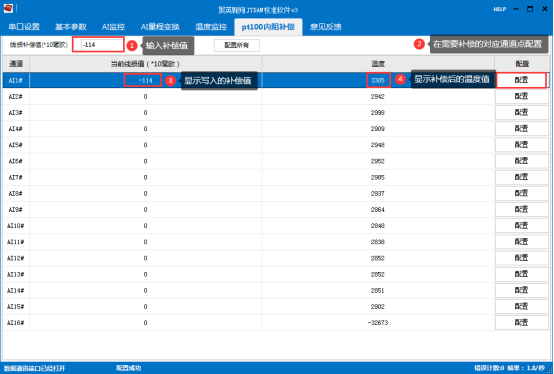Select the AI4# channel cell

(16, 129)
